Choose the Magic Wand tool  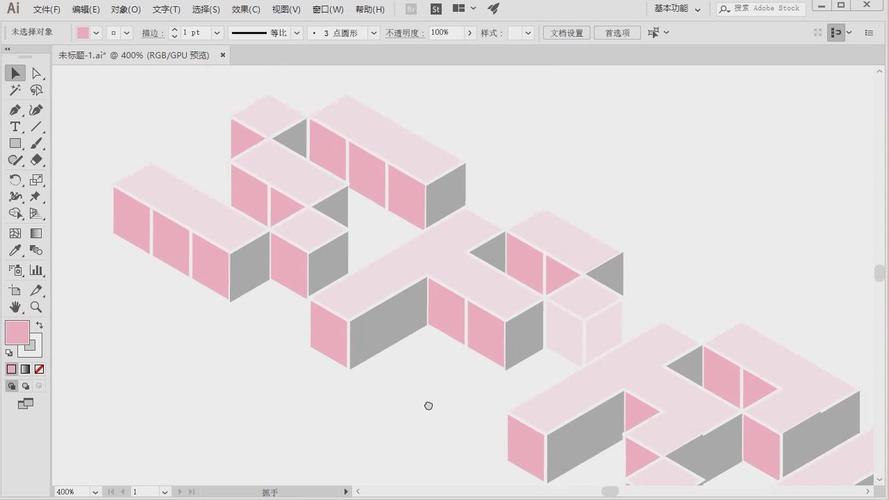[x=15, y=90]
